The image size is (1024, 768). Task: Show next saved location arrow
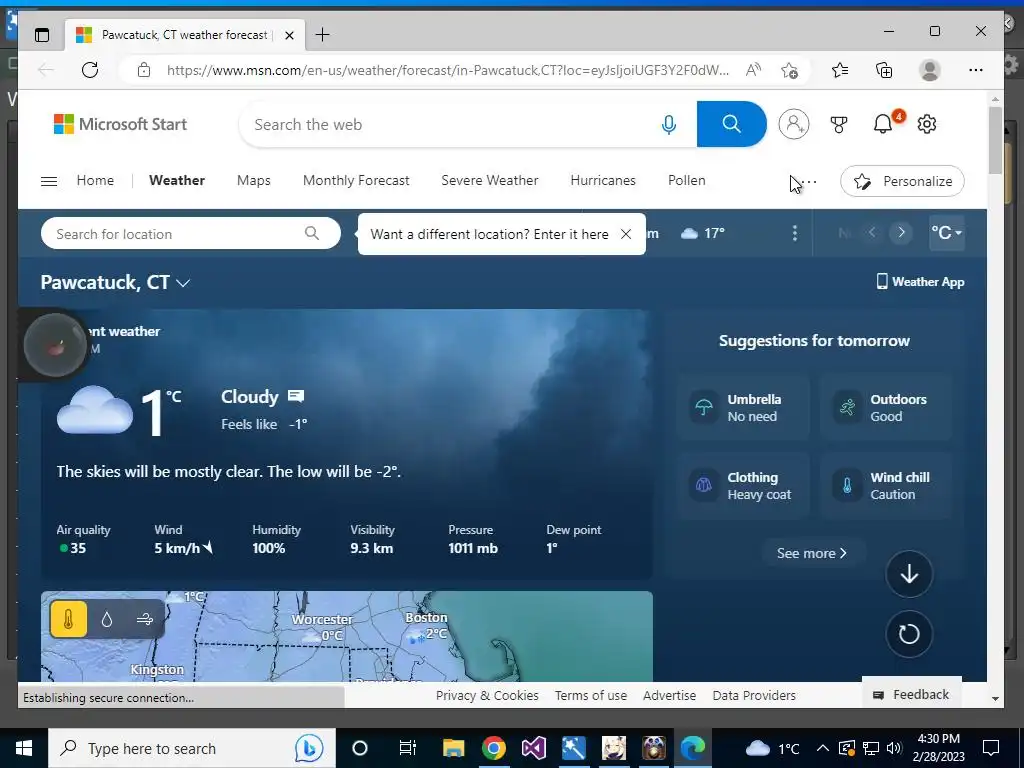[x=901, y=232]
